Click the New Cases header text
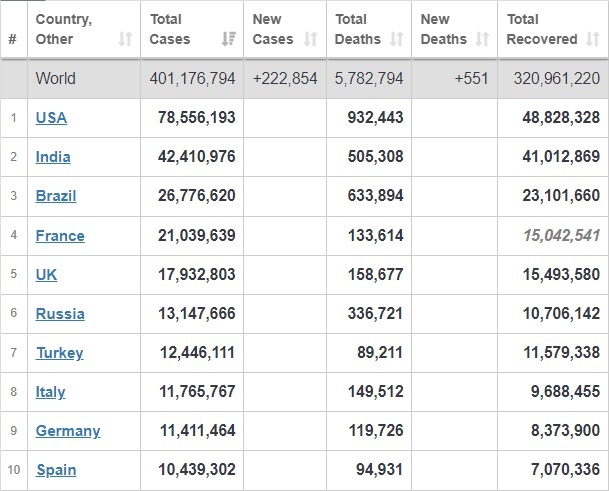 (x=273, y=29)
